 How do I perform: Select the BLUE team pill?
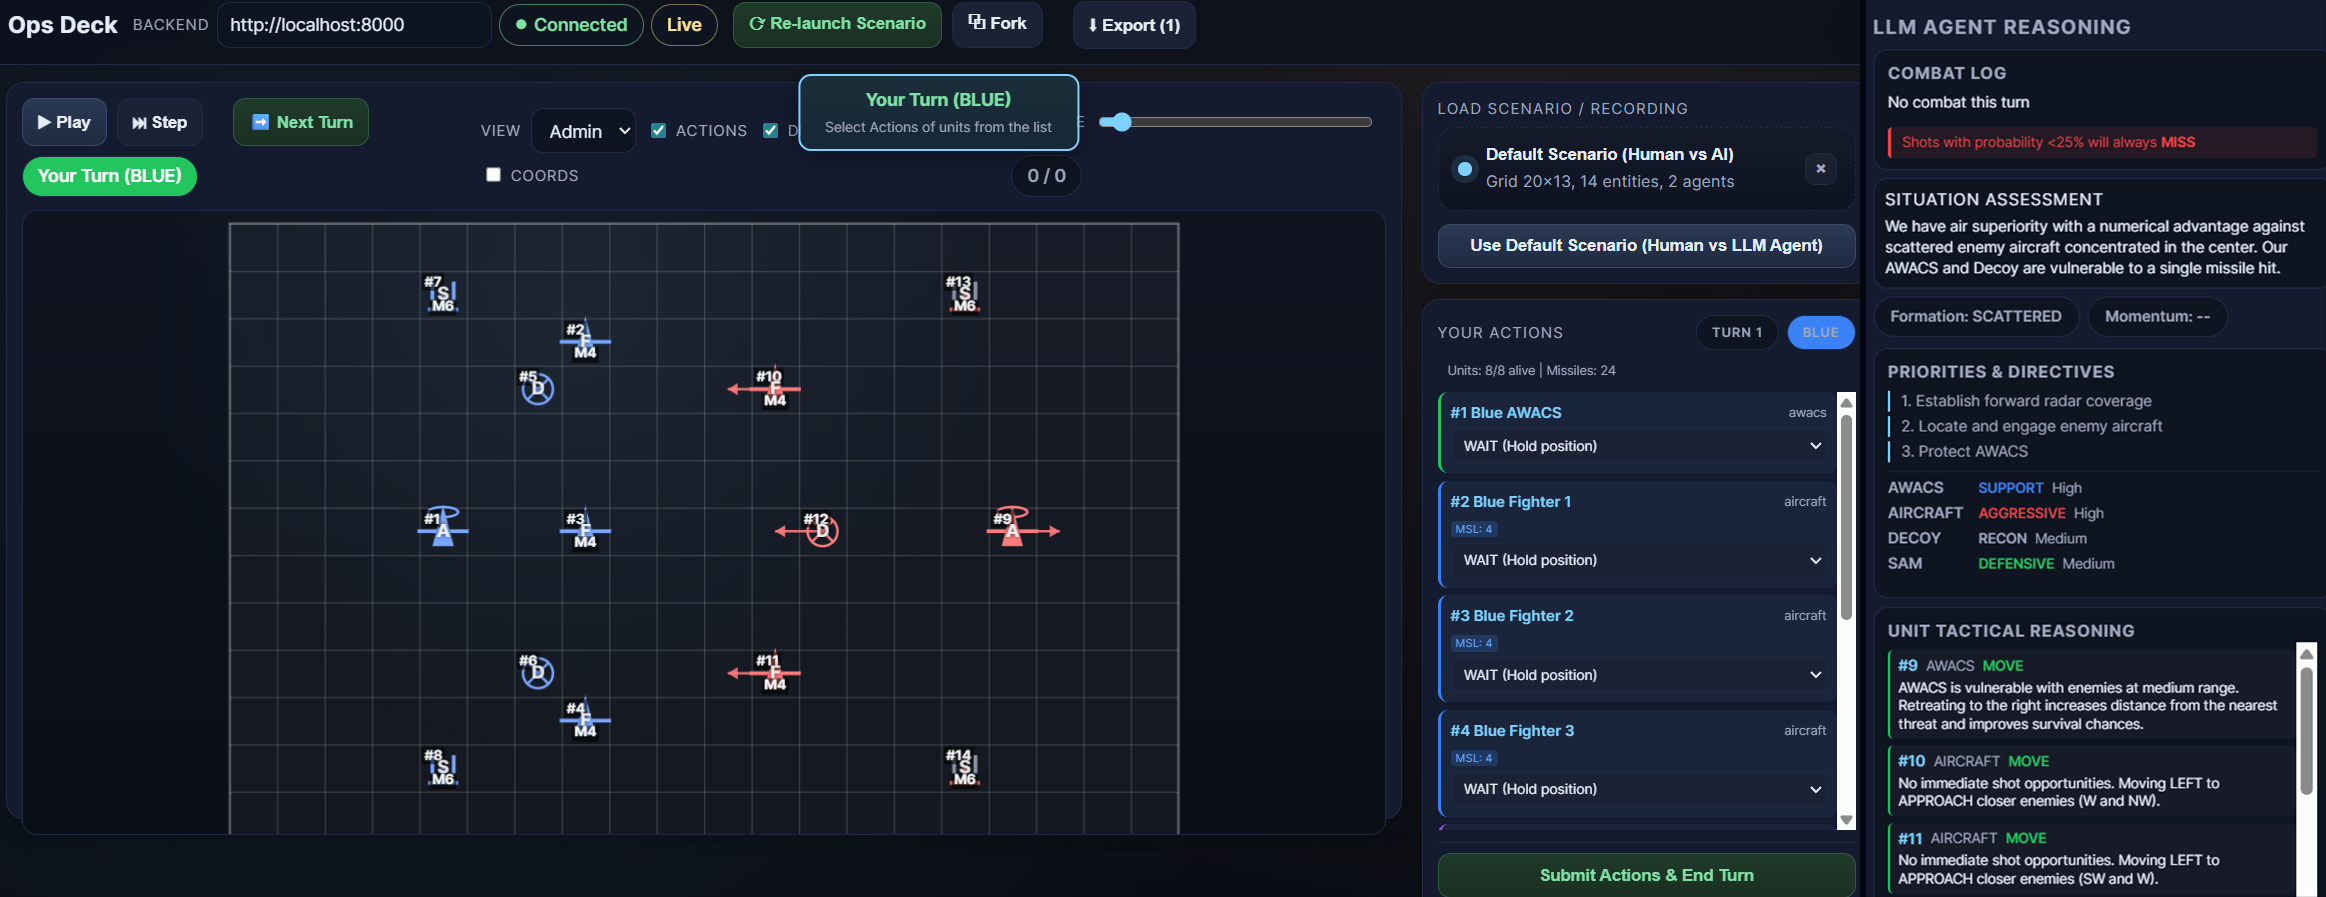click(x=1820, y=333)
